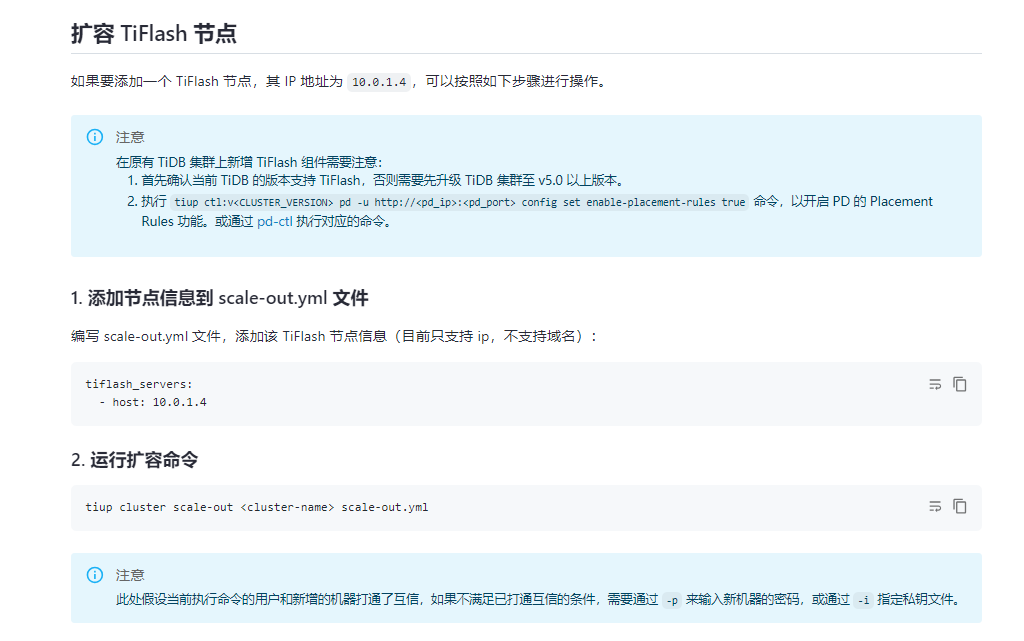Copy the tiup cluster scale-out command
The image size is (1024, 641).
tap(959, 507)
